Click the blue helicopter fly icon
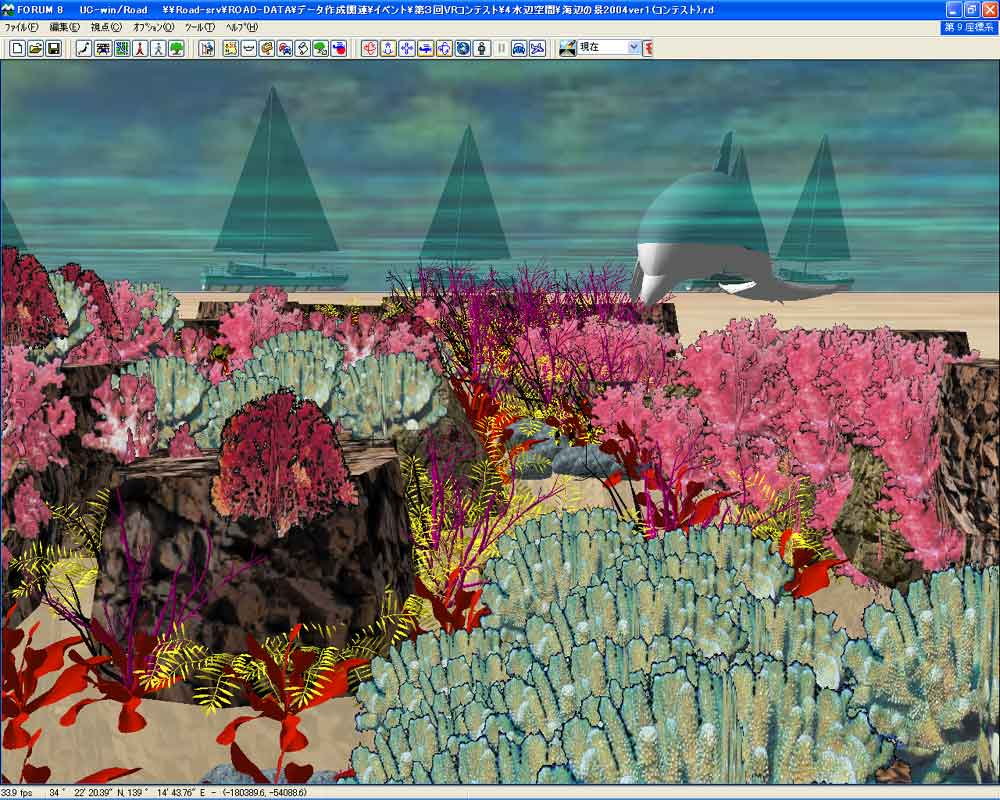1000x800 pixels. 425,48
